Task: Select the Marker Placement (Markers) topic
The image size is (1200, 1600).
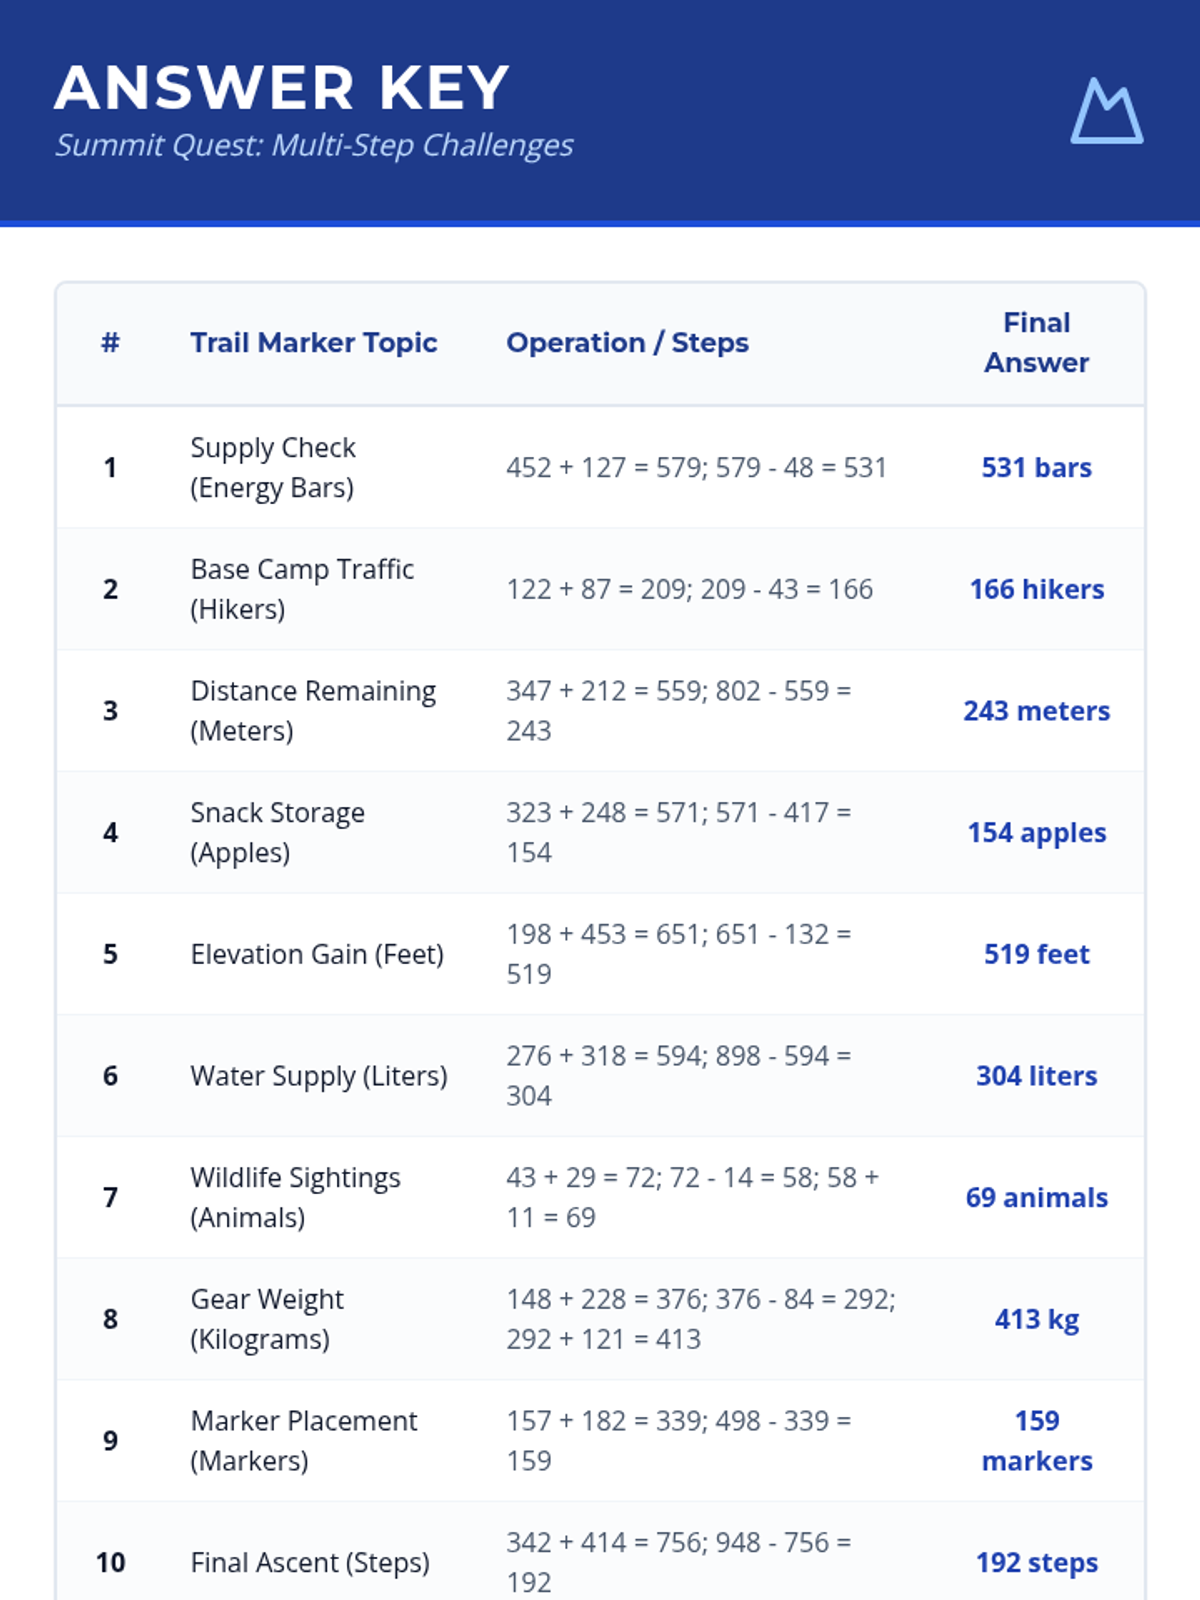Action: (x=304, y=1441)
